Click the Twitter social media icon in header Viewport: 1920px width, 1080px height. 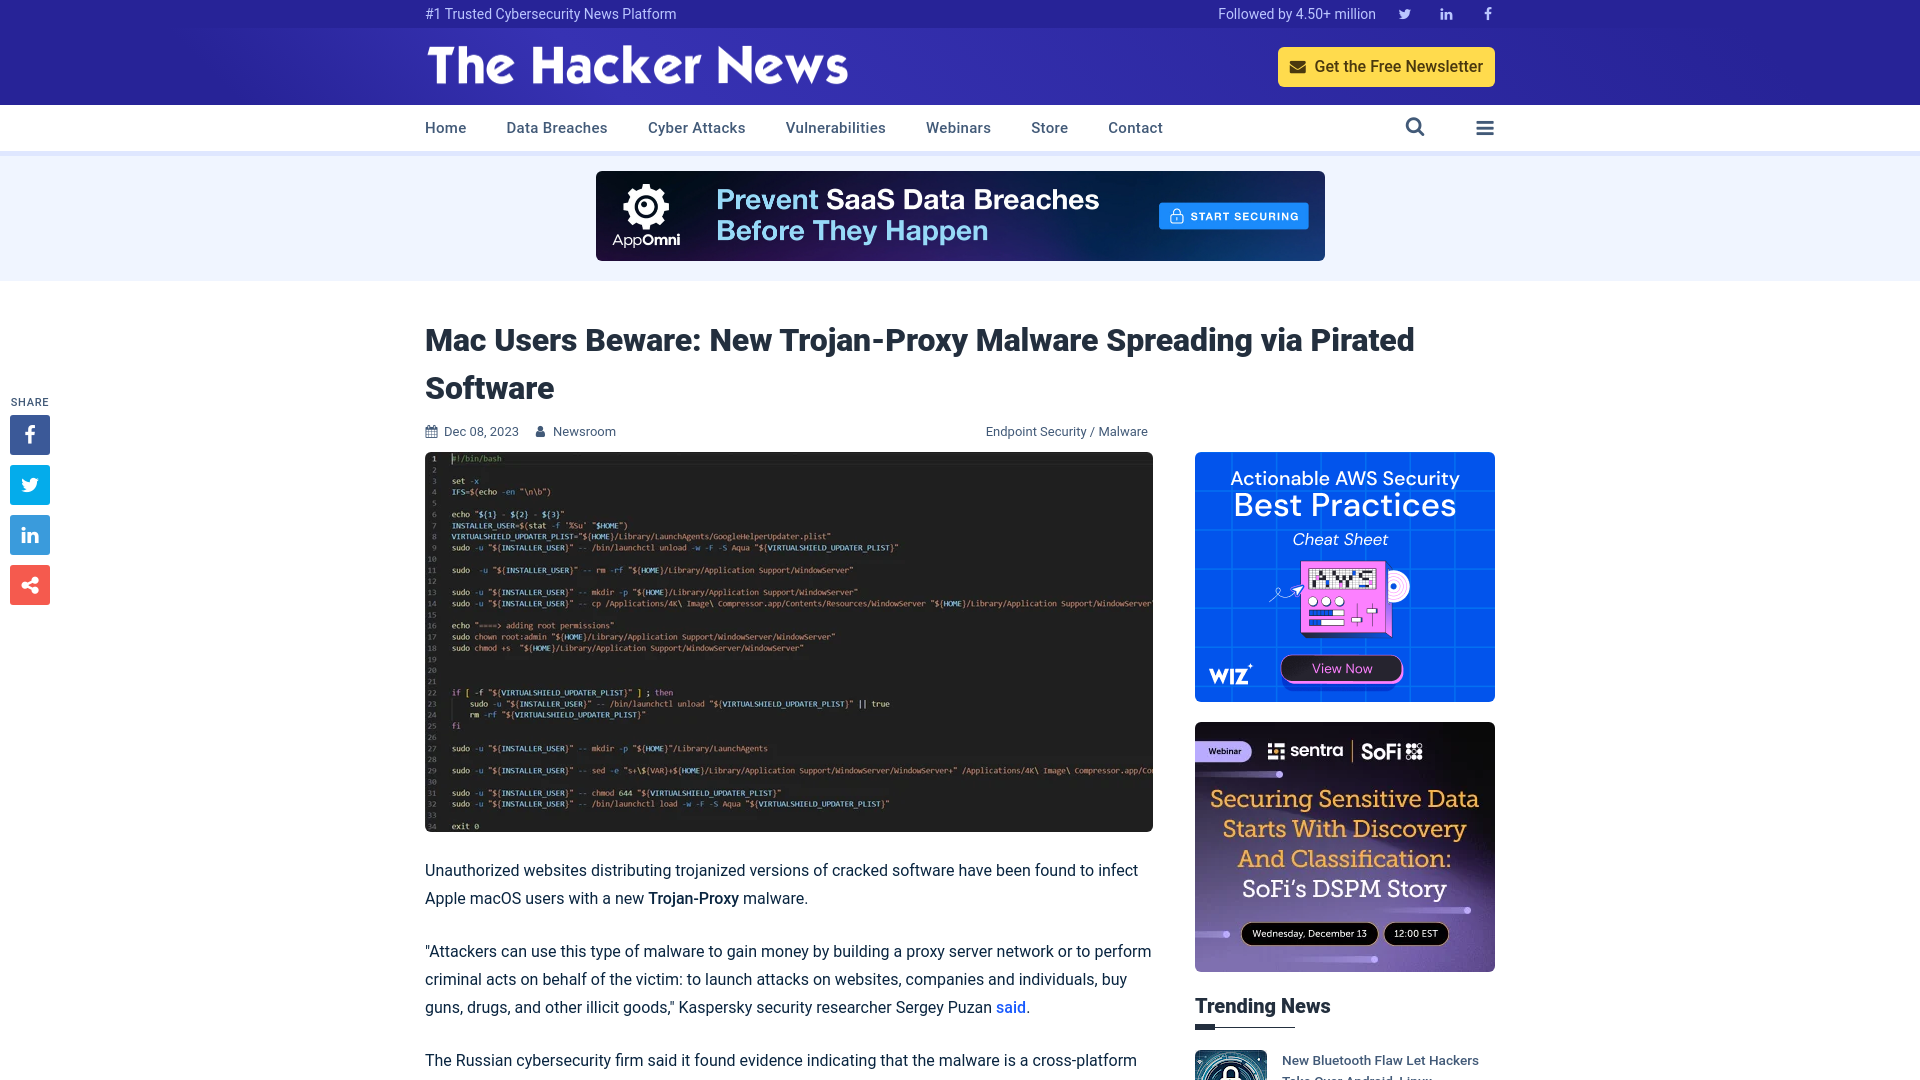click(1404, 13)
